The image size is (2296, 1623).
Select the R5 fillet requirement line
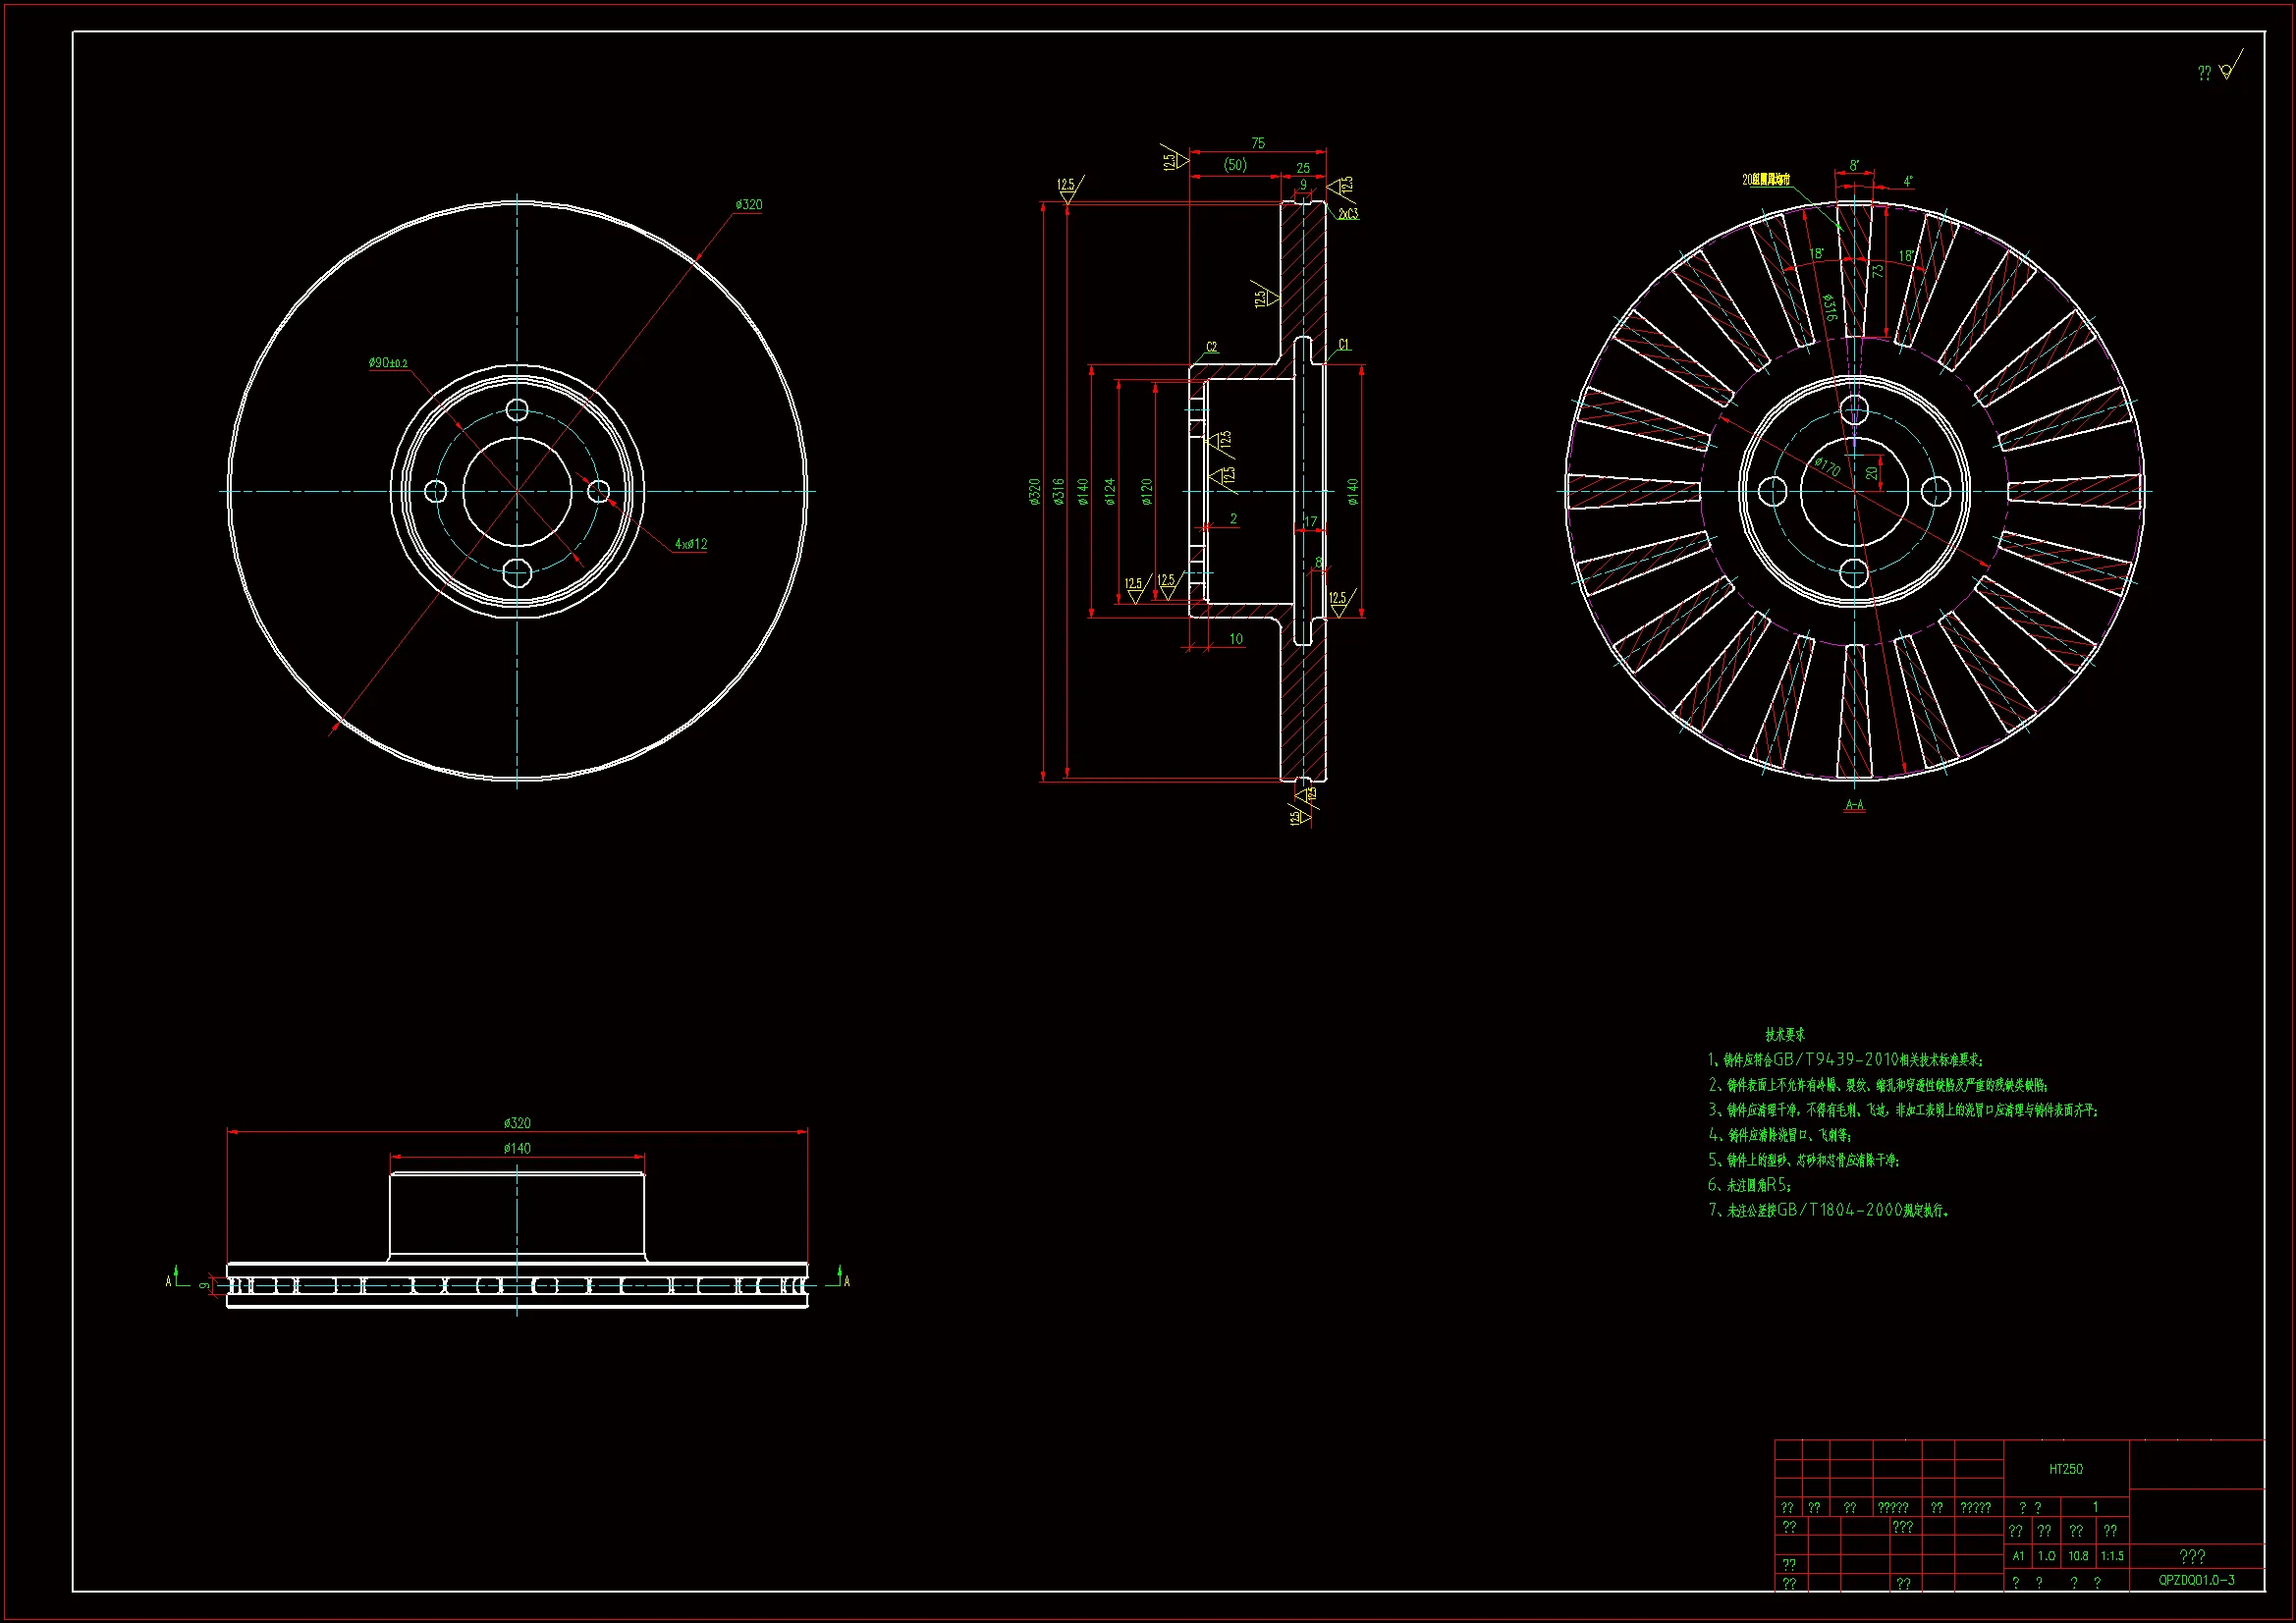(1750, 1185)
